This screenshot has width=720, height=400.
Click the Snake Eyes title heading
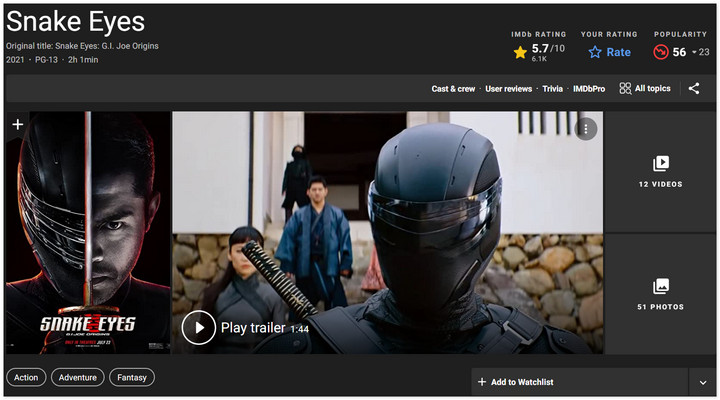pos(75,22)
